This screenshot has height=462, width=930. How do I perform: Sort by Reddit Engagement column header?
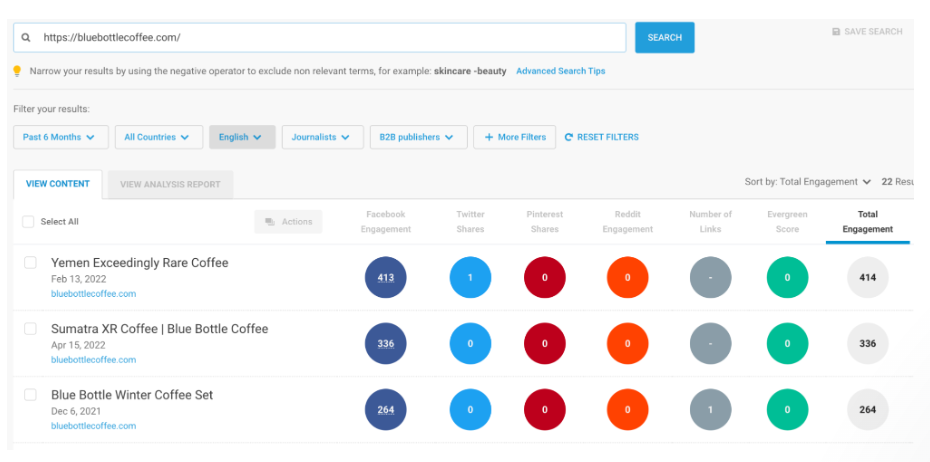pyautogui.click(x=628, y=222)
